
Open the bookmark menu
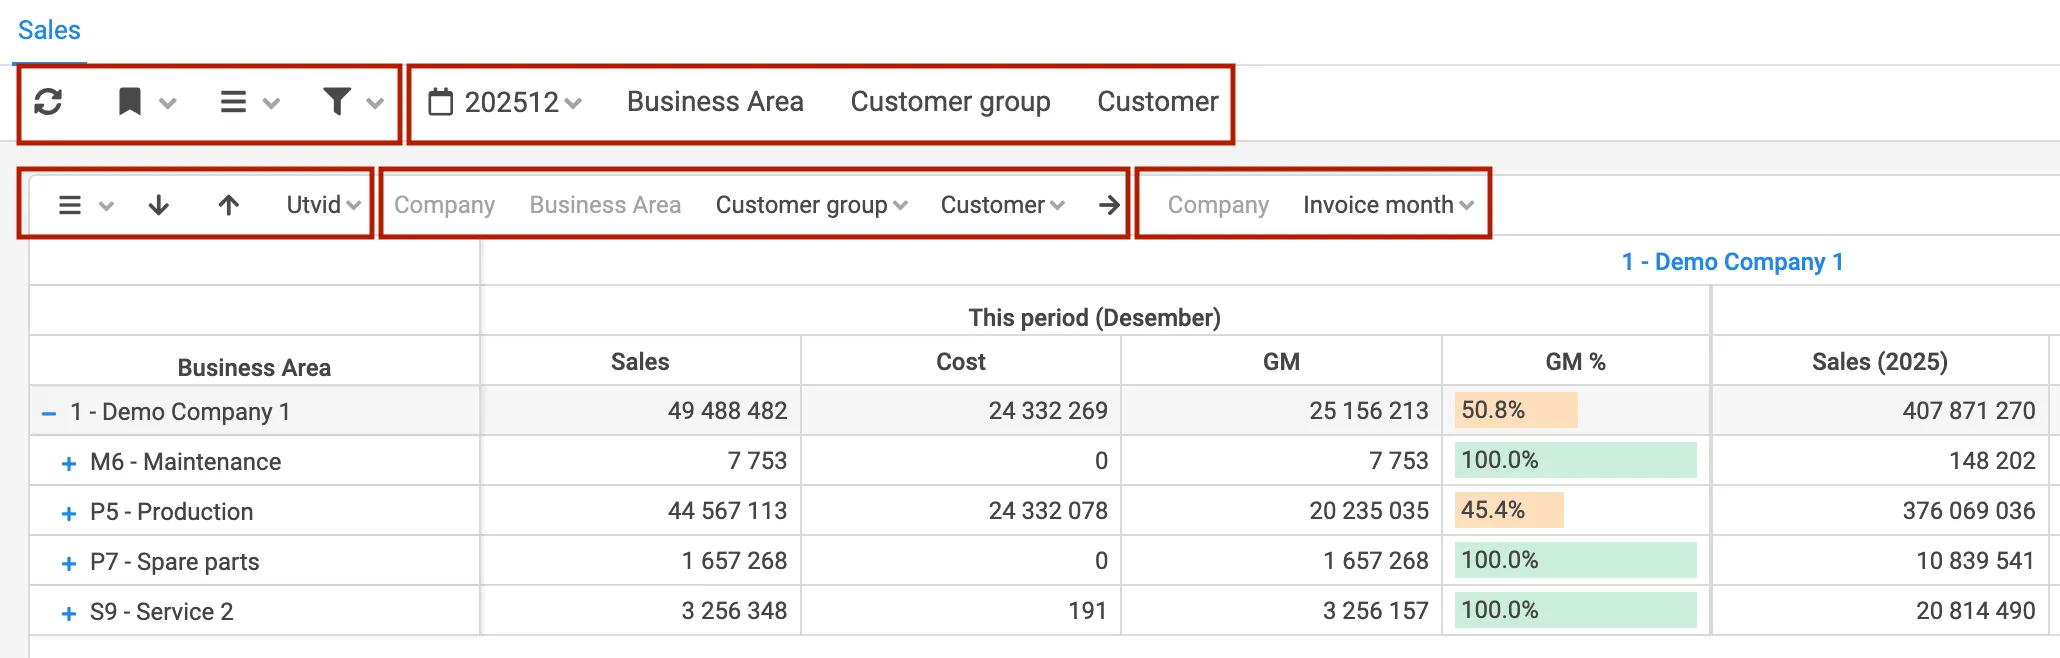(145, 102)
